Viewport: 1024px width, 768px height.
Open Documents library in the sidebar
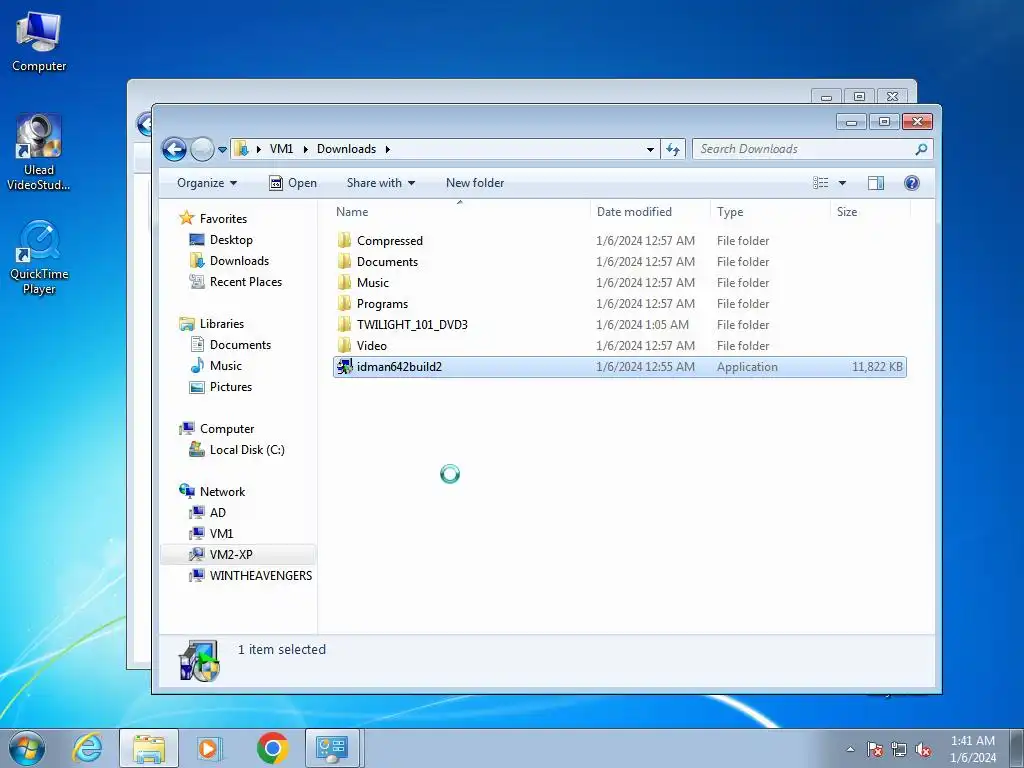[x=231, y=345]
